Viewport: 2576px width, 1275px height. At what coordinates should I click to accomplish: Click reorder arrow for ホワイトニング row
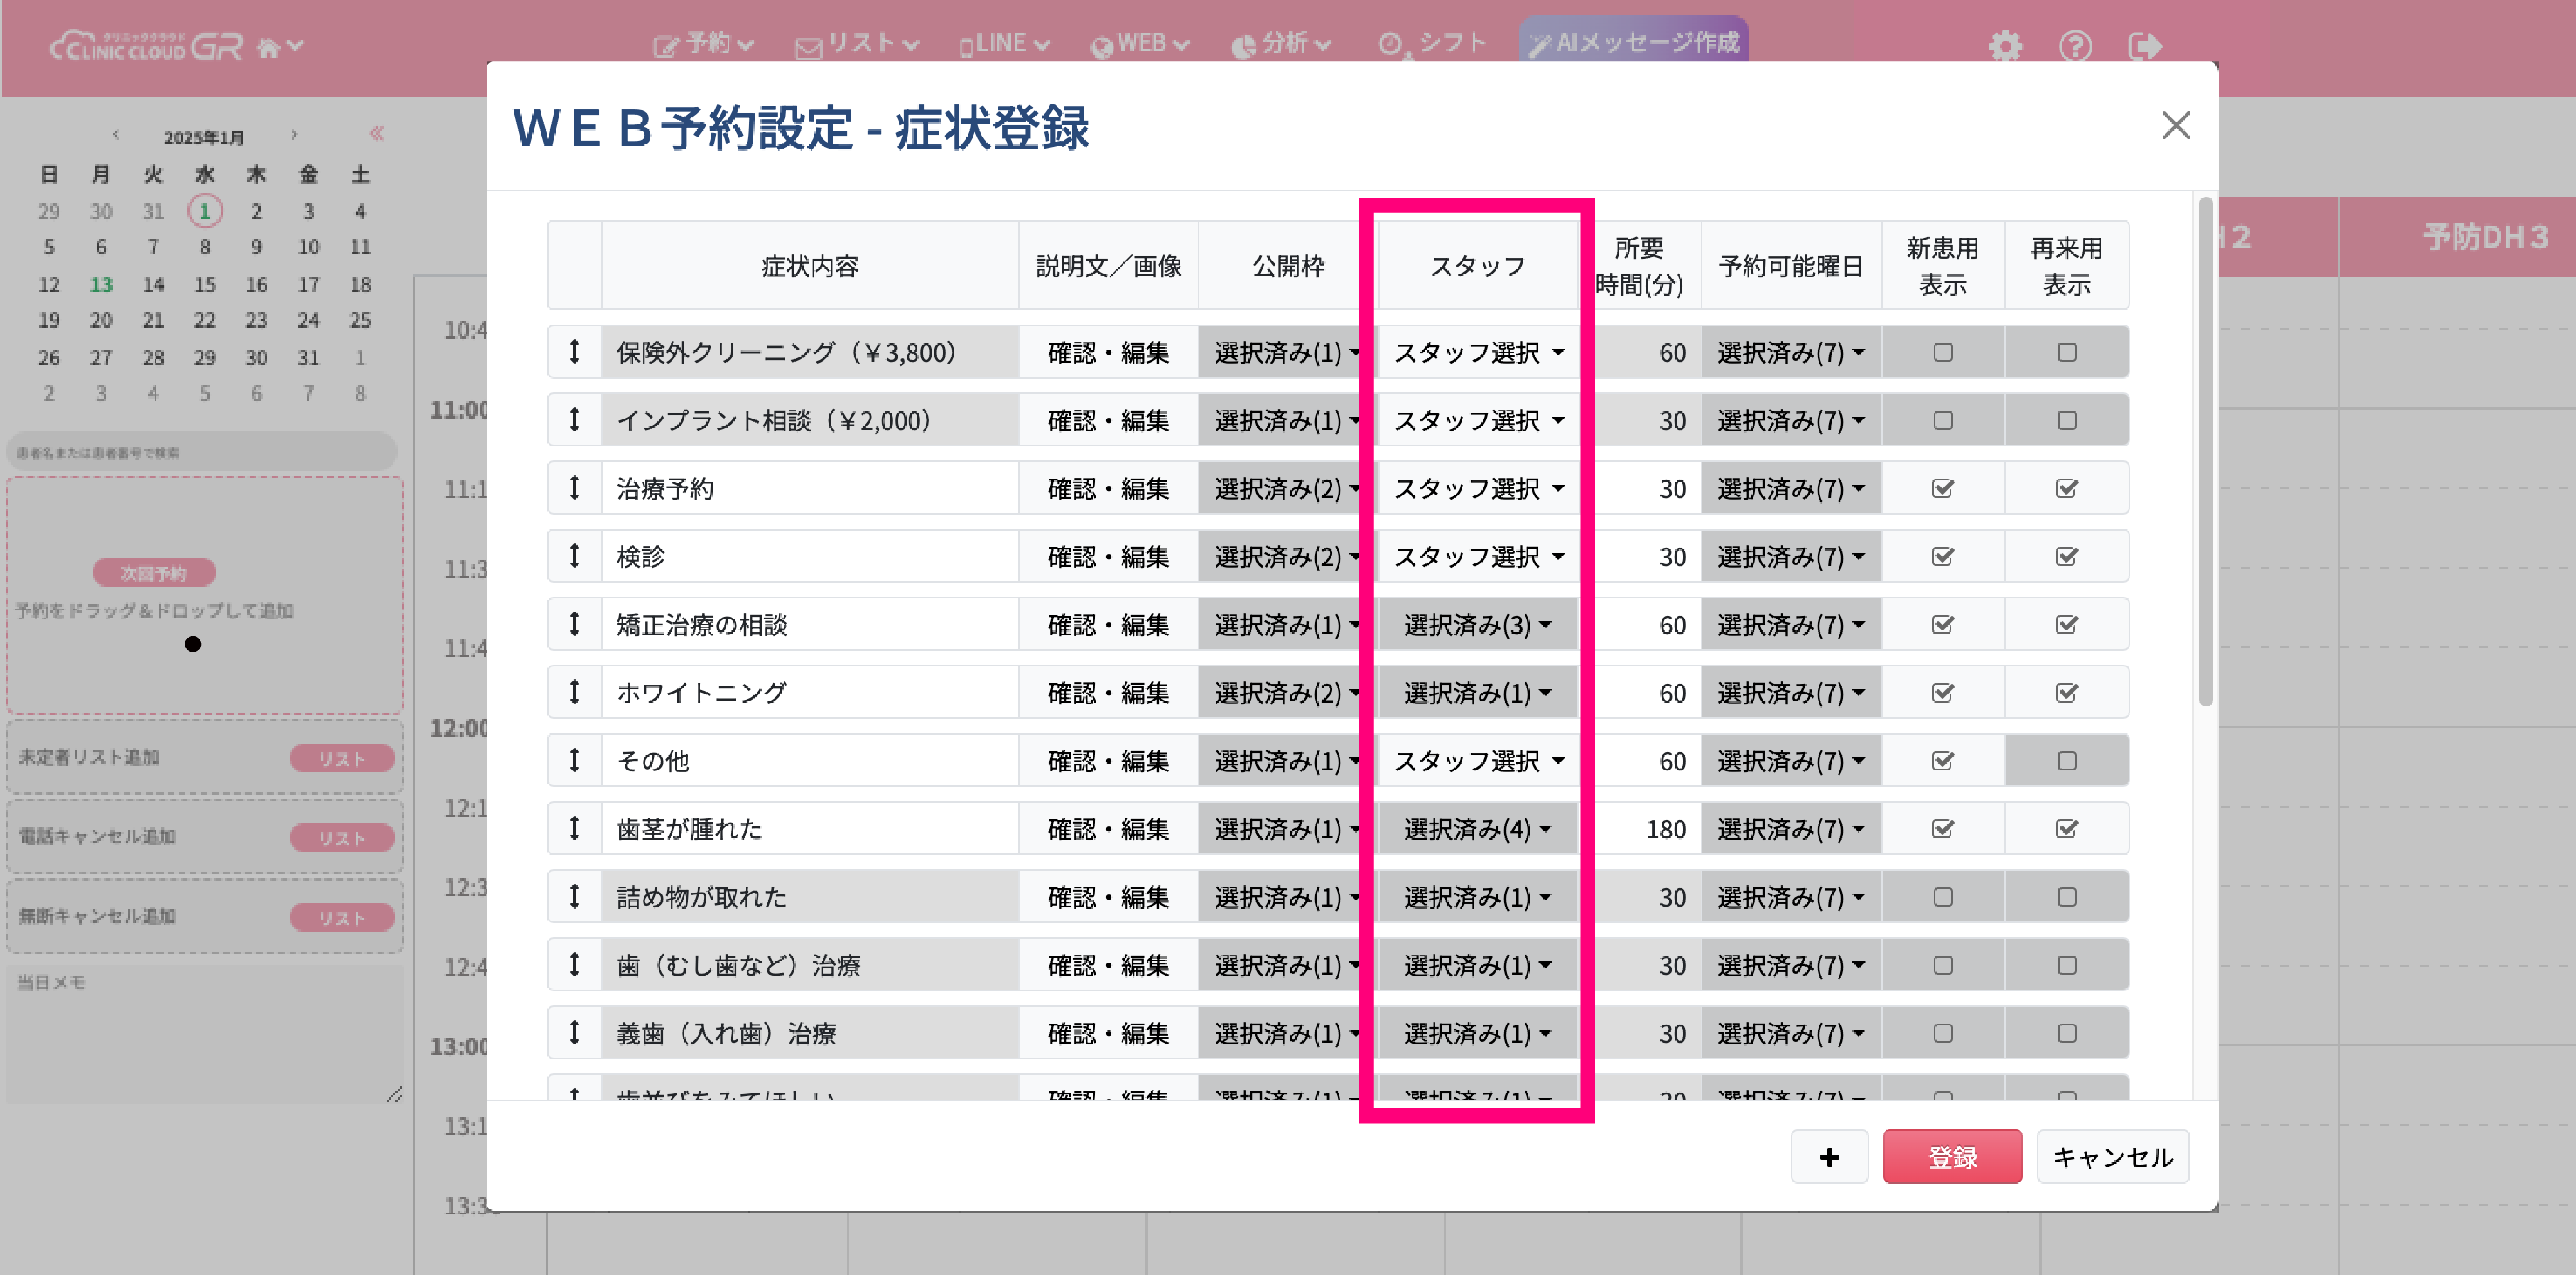pos(575,692)
